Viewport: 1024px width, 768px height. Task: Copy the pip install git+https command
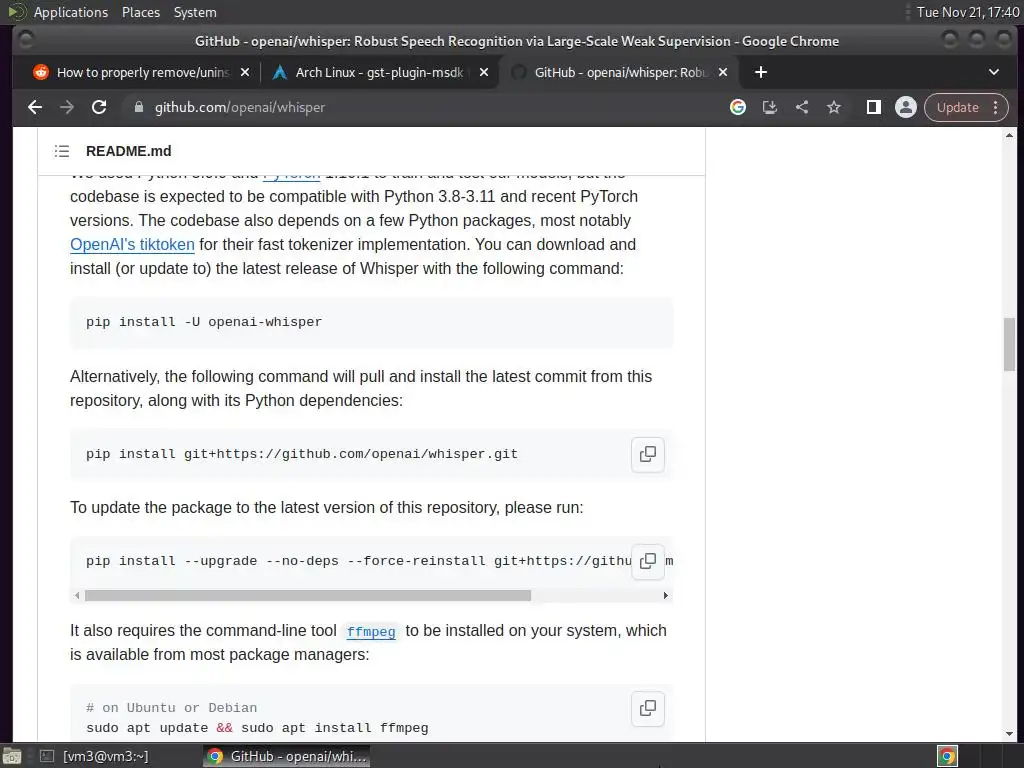point(648,454)
